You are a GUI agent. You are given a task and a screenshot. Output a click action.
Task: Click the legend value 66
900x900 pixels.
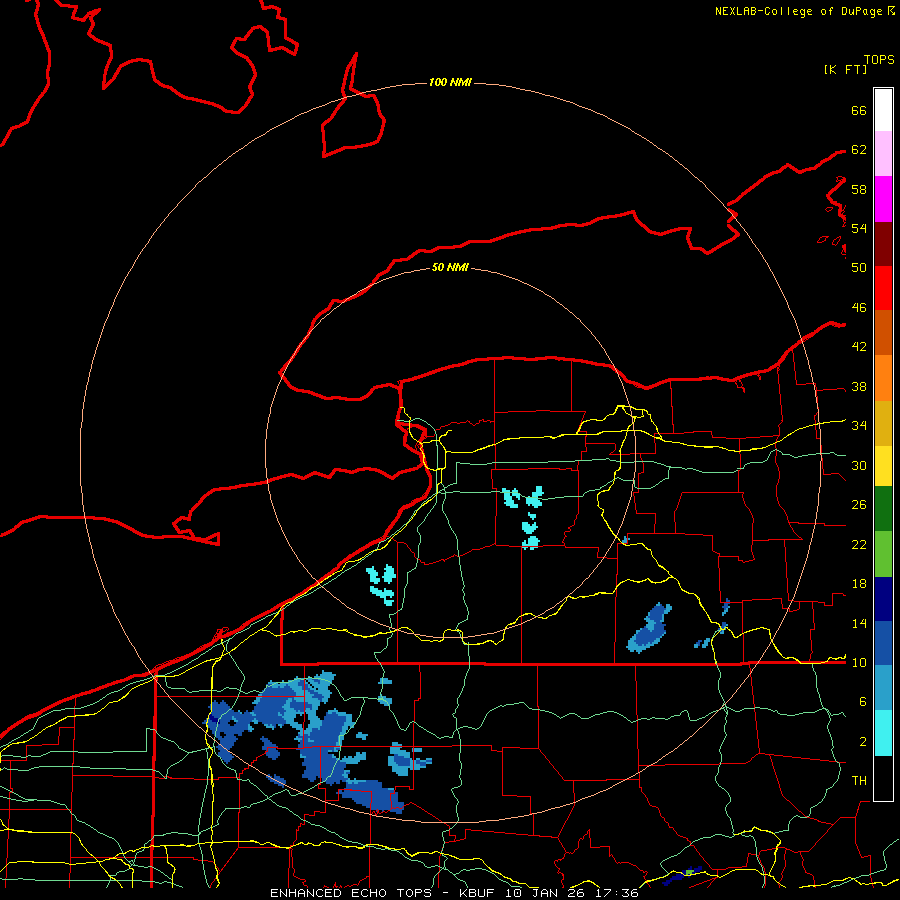tap(859, 110)
